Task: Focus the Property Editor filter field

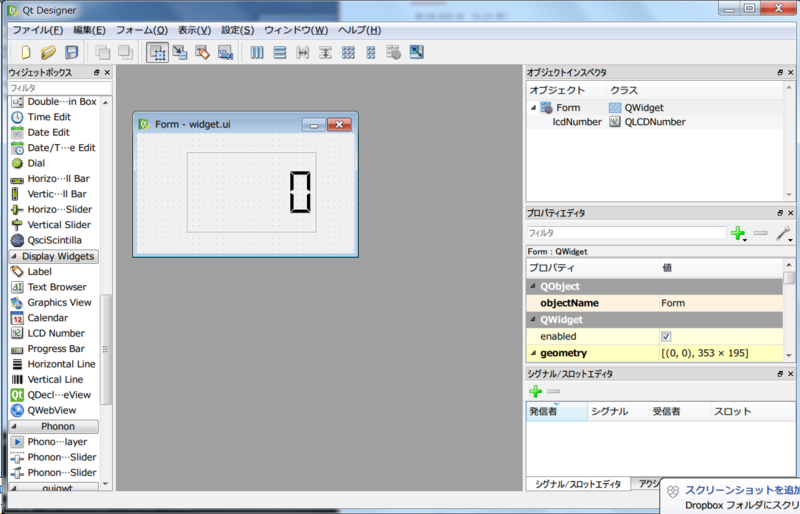Action: pos(627,233)
